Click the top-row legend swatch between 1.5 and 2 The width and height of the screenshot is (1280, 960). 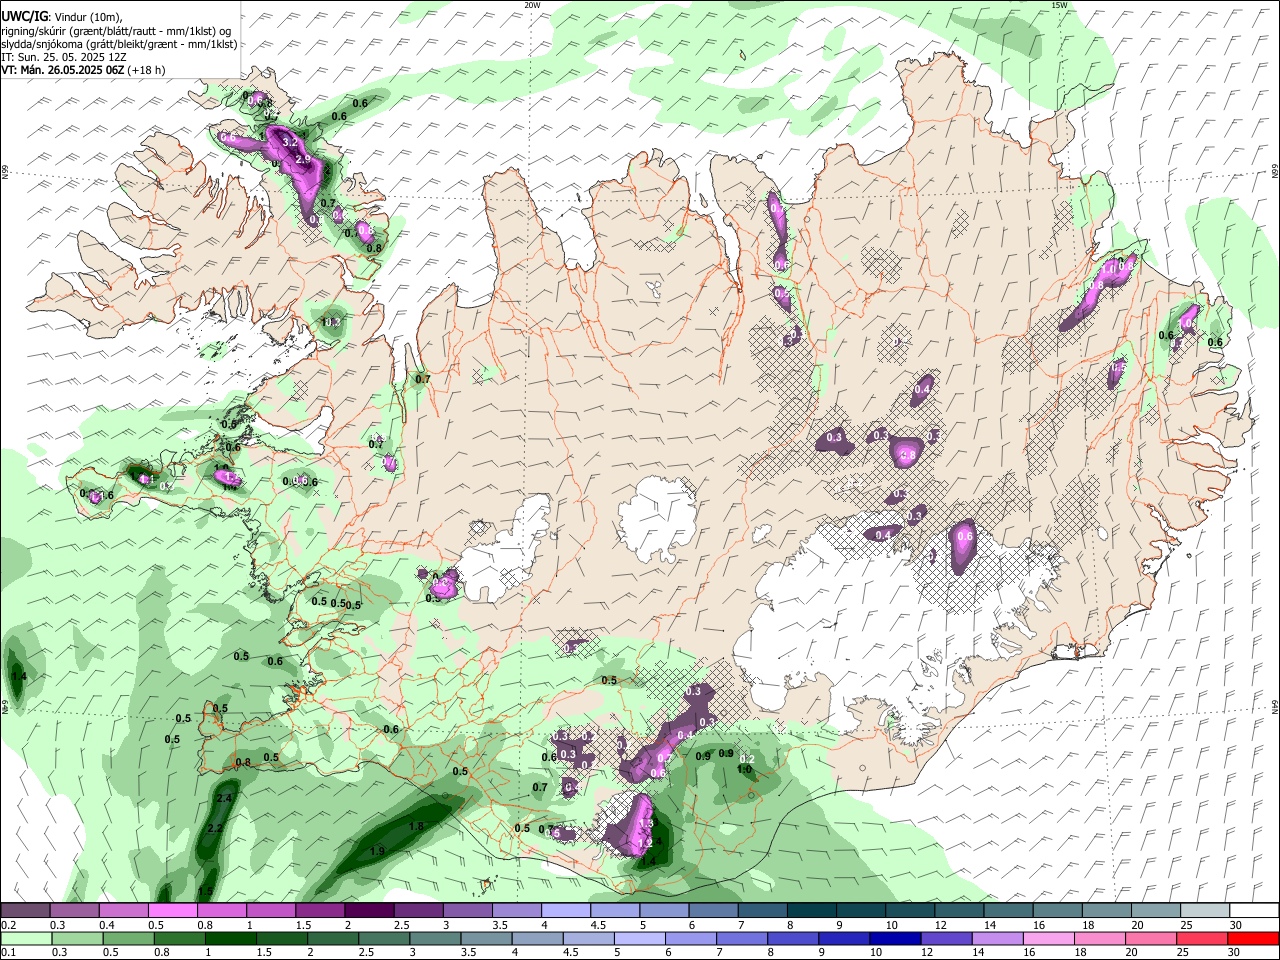click(320, 911)
